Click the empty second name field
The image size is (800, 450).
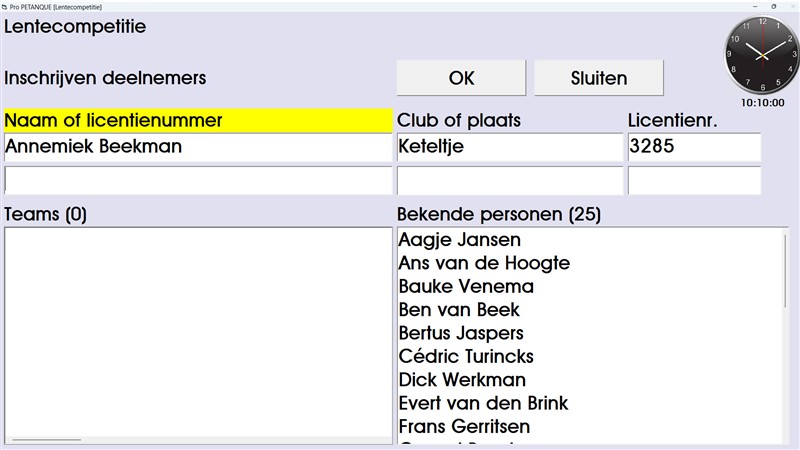198,180
